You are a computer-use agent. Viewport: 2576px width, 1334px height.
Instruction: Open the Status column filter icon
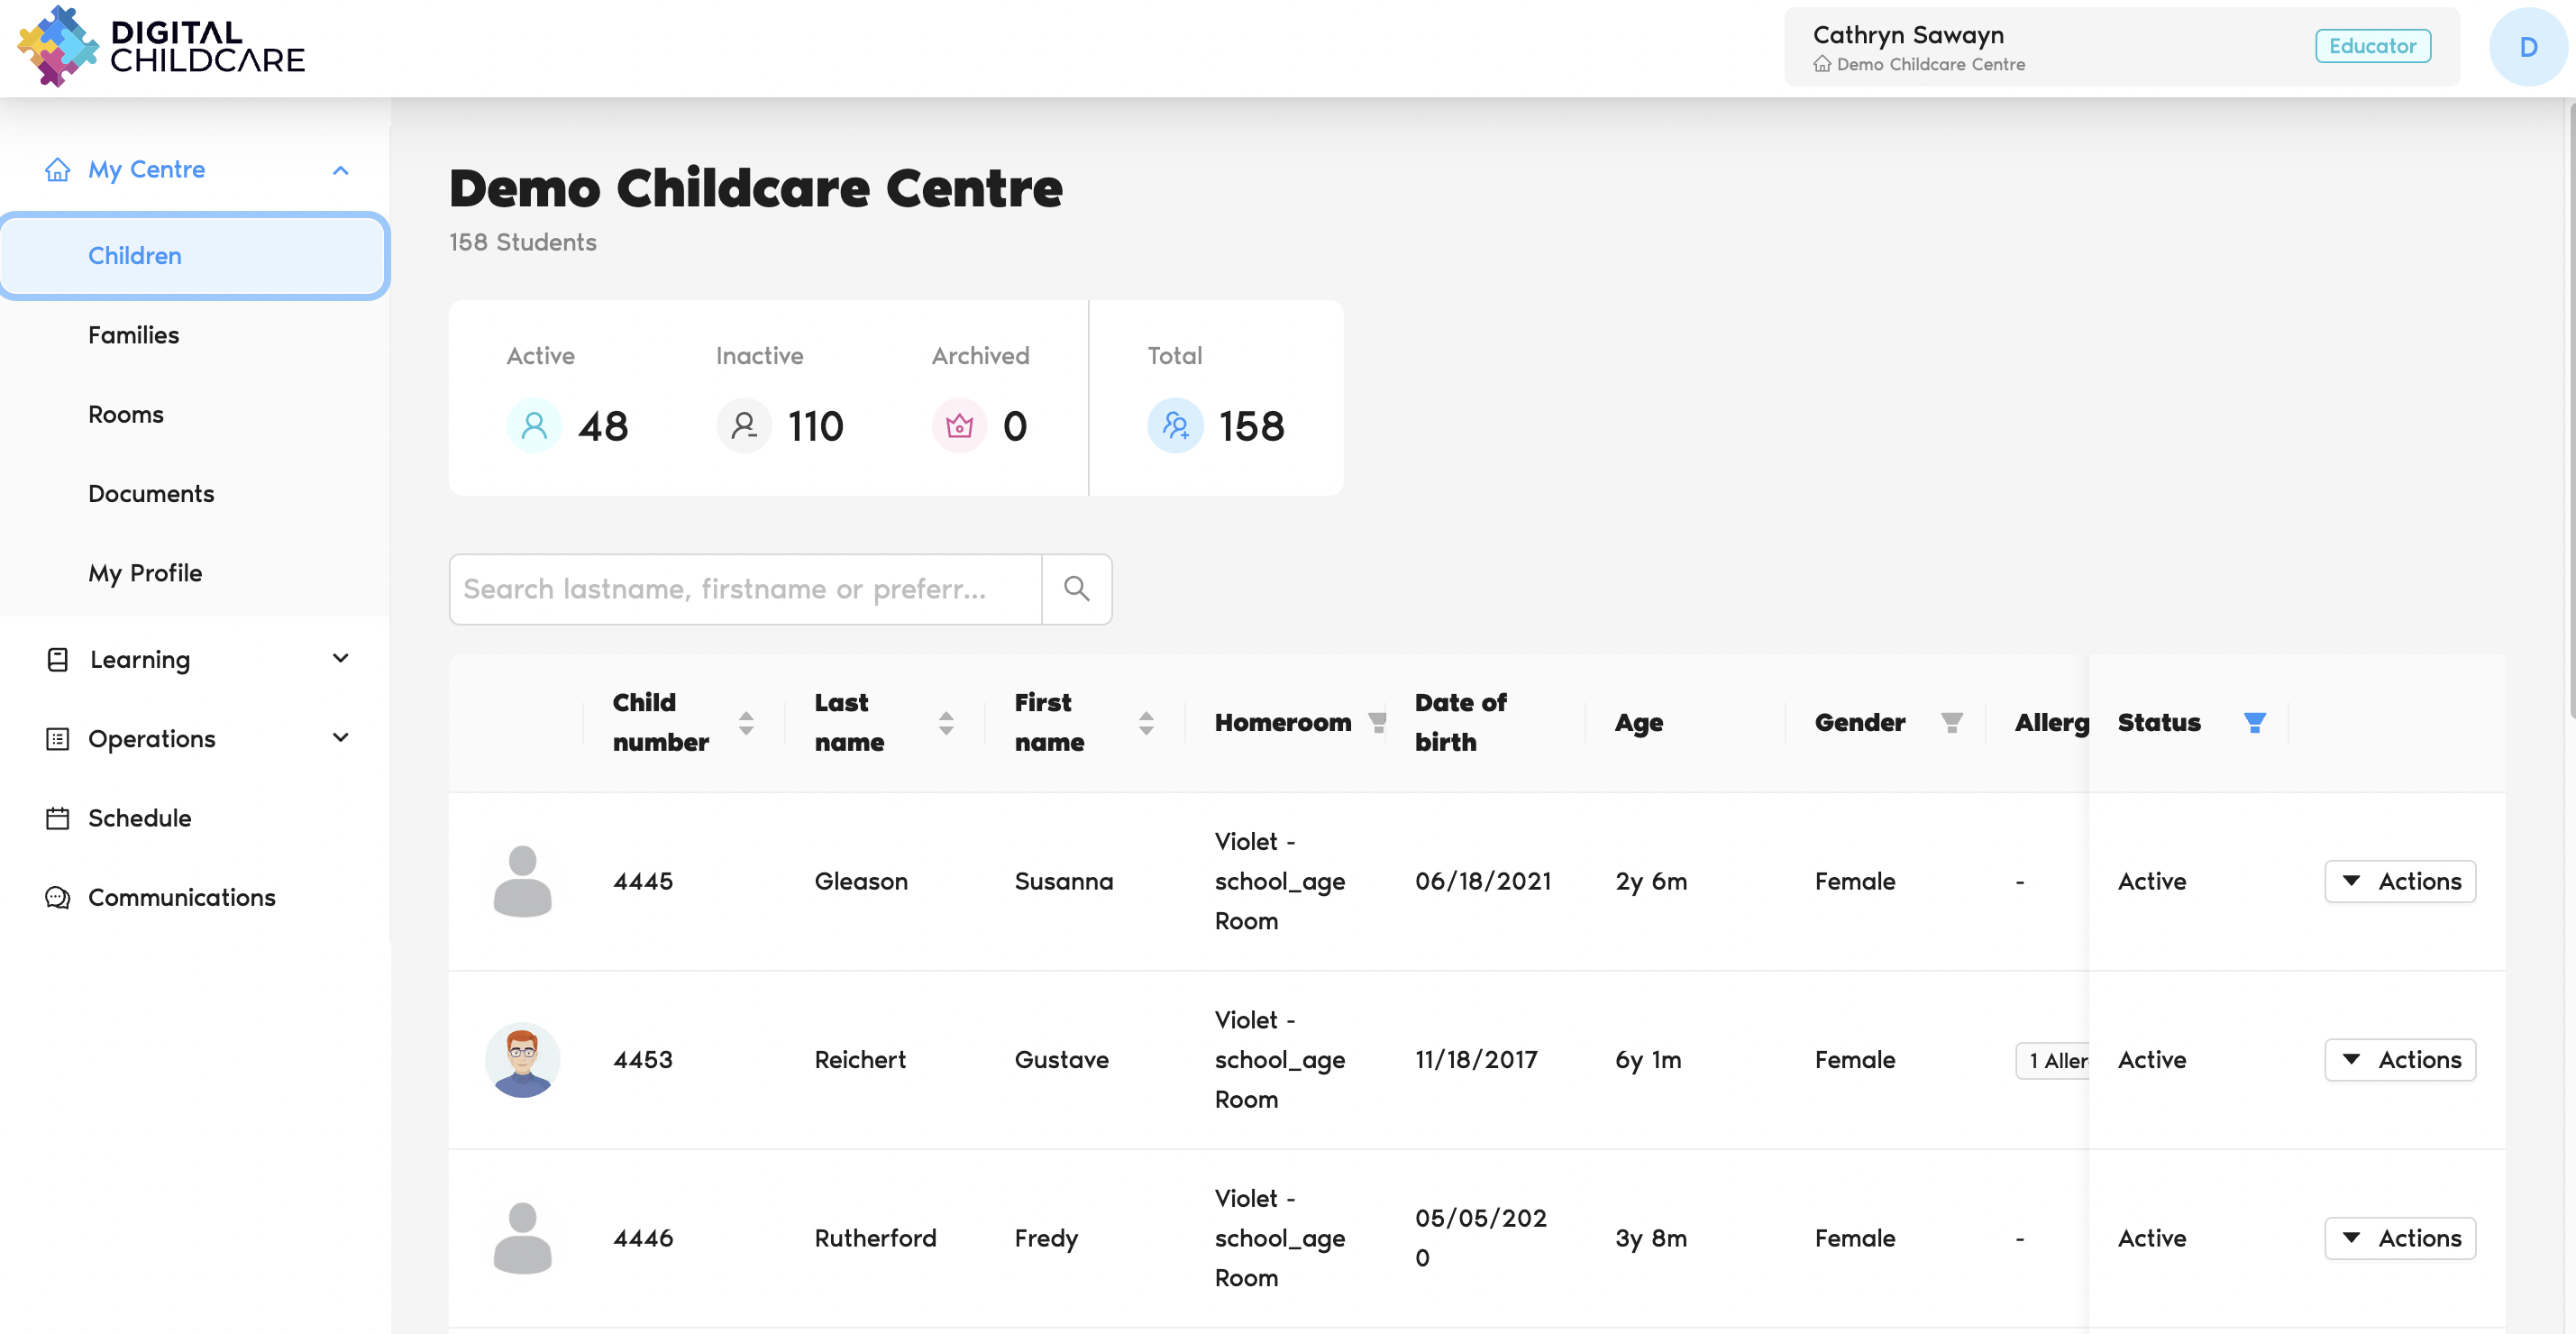[x=2253, y=722]
